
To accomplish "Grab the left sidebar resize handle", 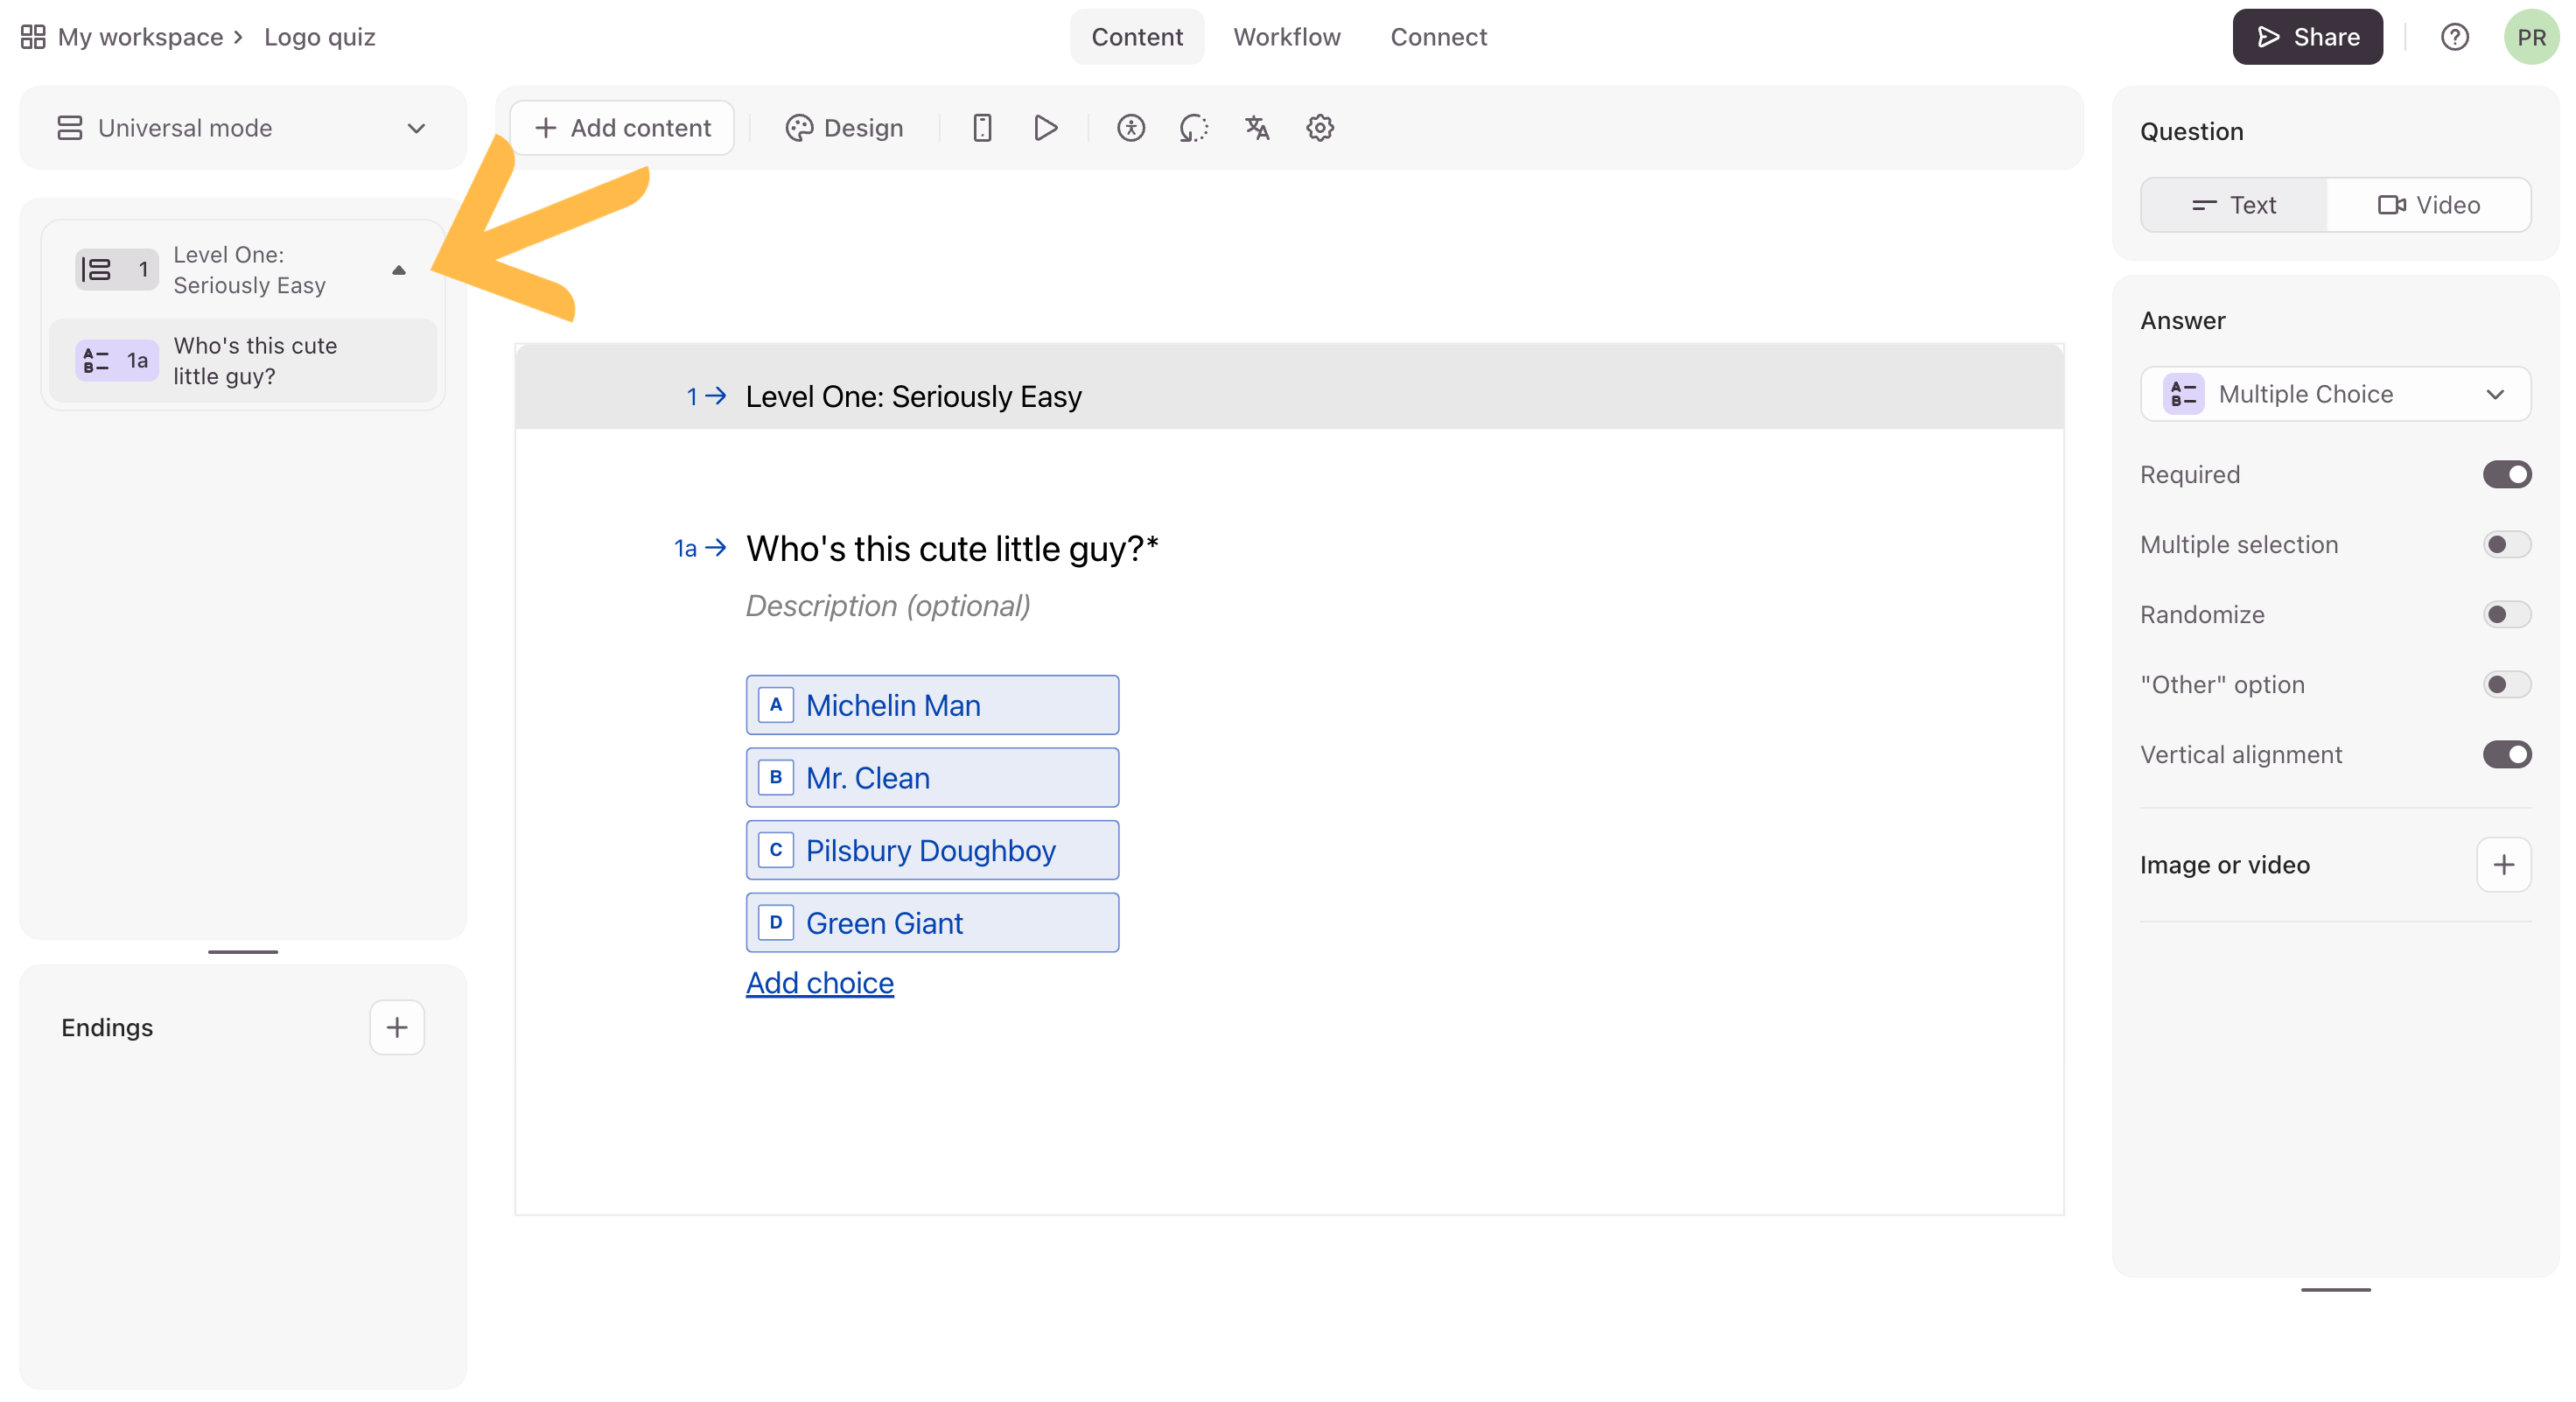I will [243, 952].
